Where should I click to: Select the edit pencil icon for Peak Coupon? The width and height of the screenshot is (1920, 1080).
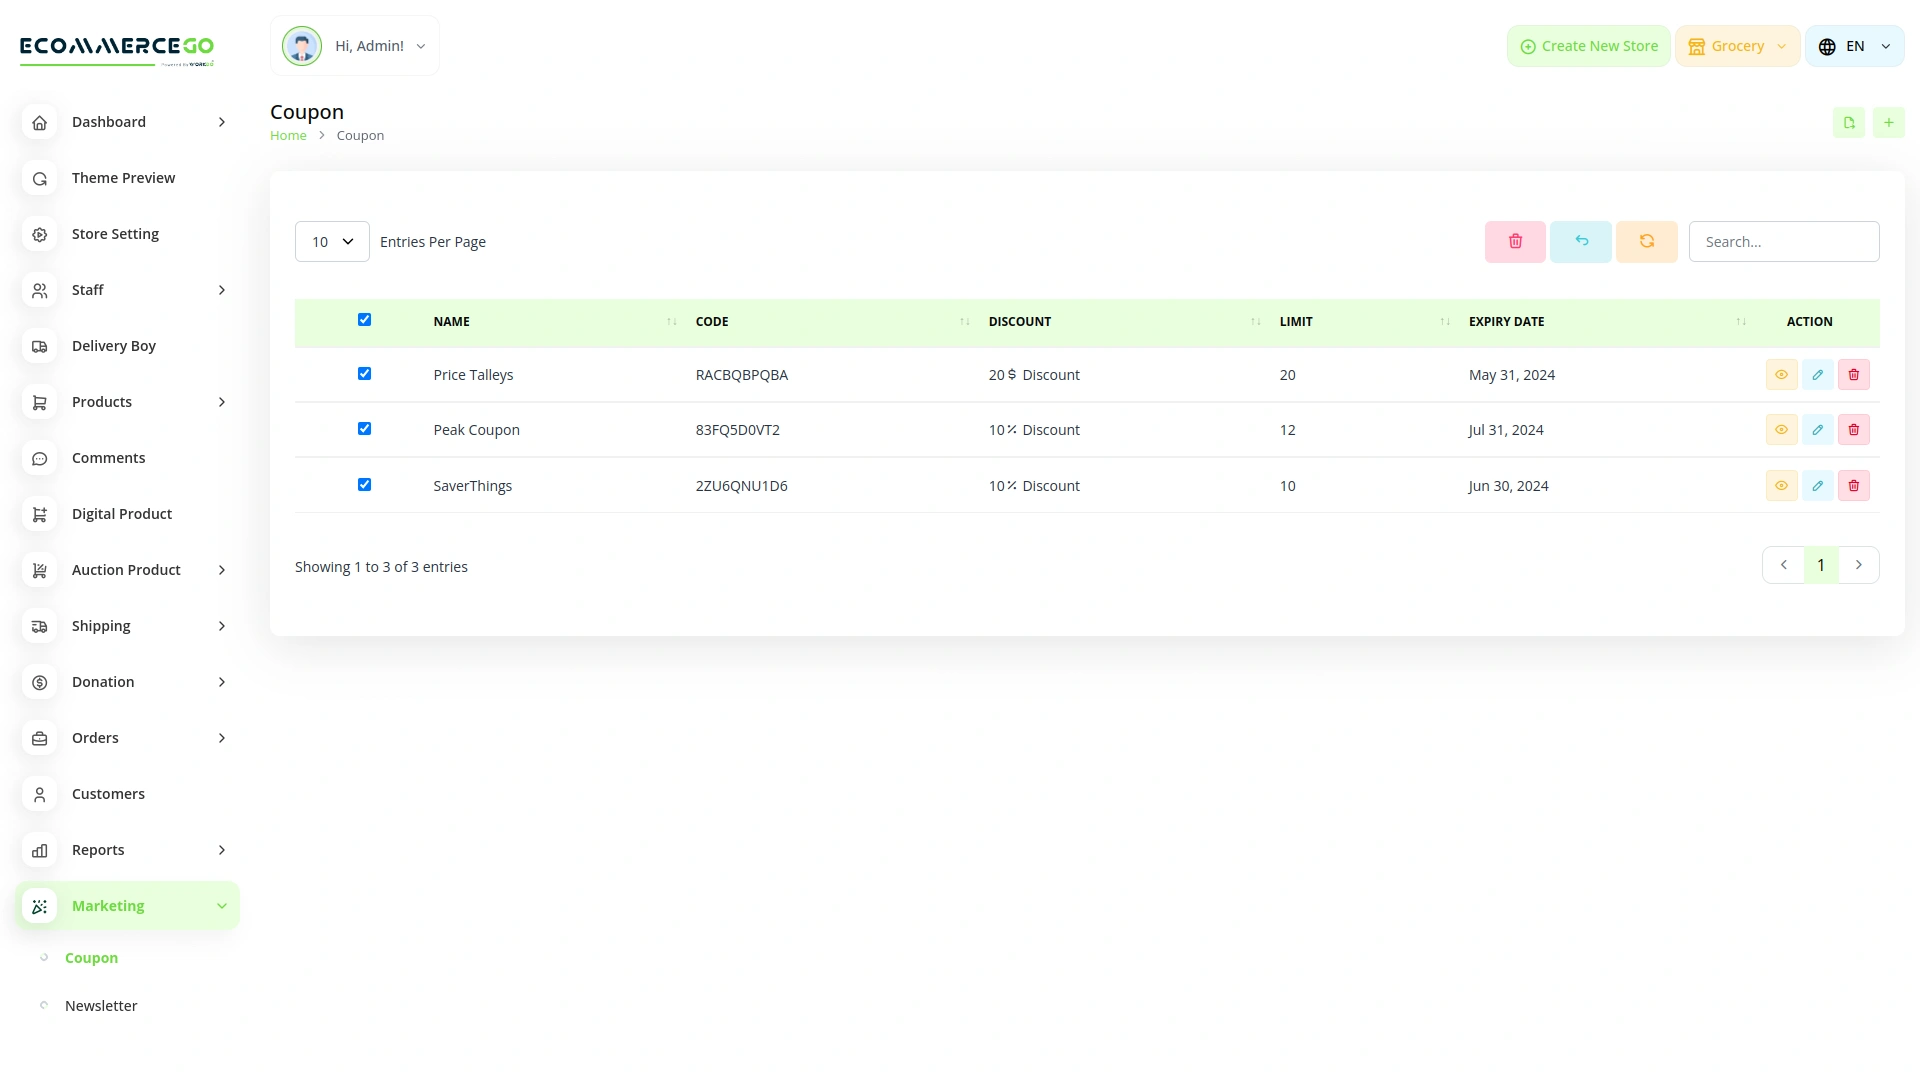(1817, 429)
